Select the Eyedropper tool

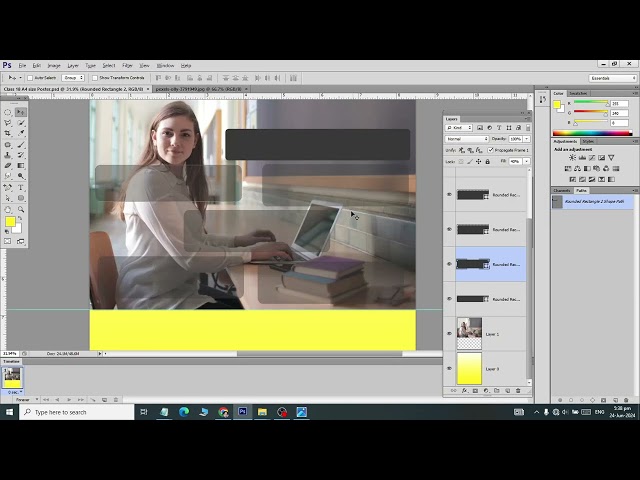click(x=21, y=133)
